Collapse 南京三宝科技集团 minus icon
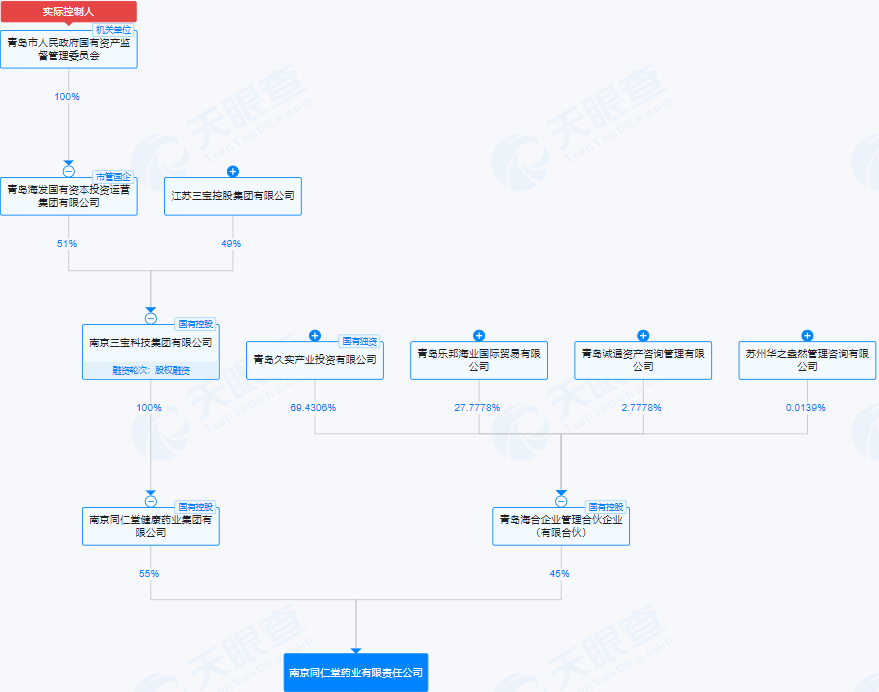The height and width of the screenshot is (692, 879). click(151, 318)
